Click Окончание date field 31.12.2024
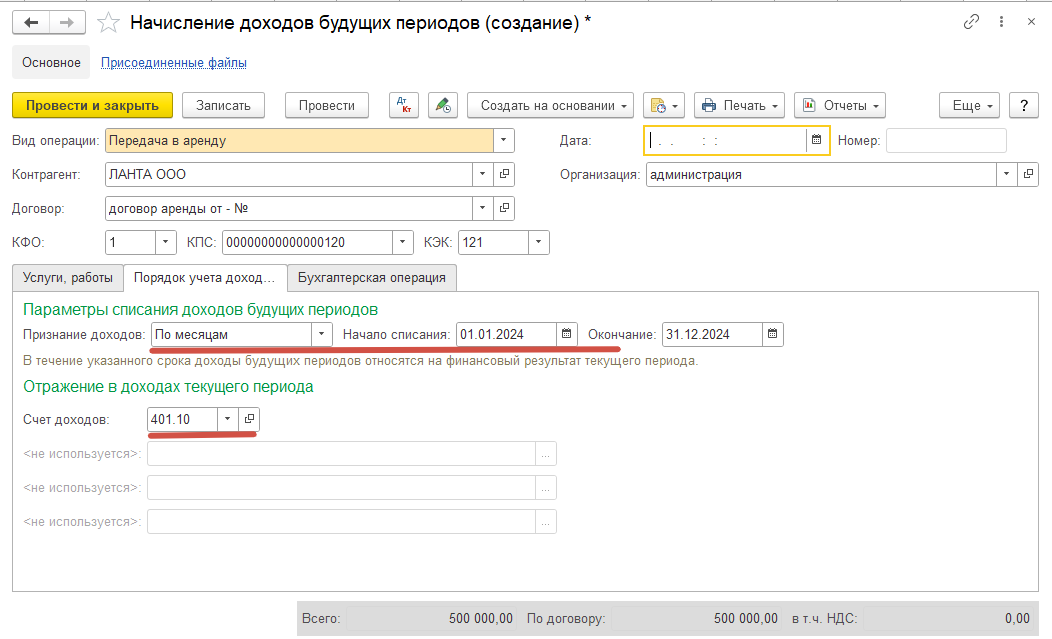Image resolution: width=1052 pixels, height=639 pixels. click(713, 334)
